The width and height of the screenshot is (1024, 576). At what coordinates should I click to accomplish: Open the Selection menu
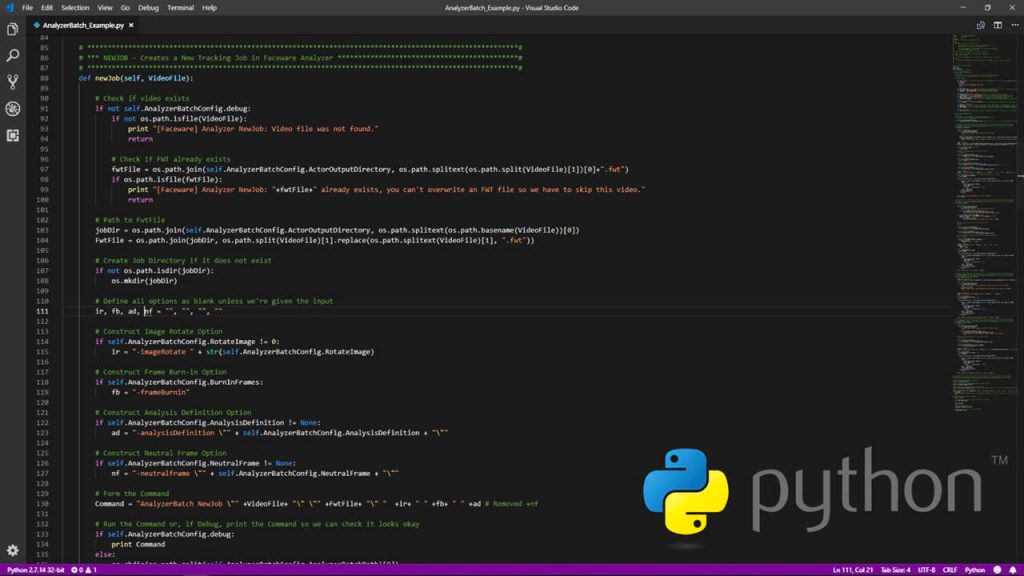coord(75,8)
